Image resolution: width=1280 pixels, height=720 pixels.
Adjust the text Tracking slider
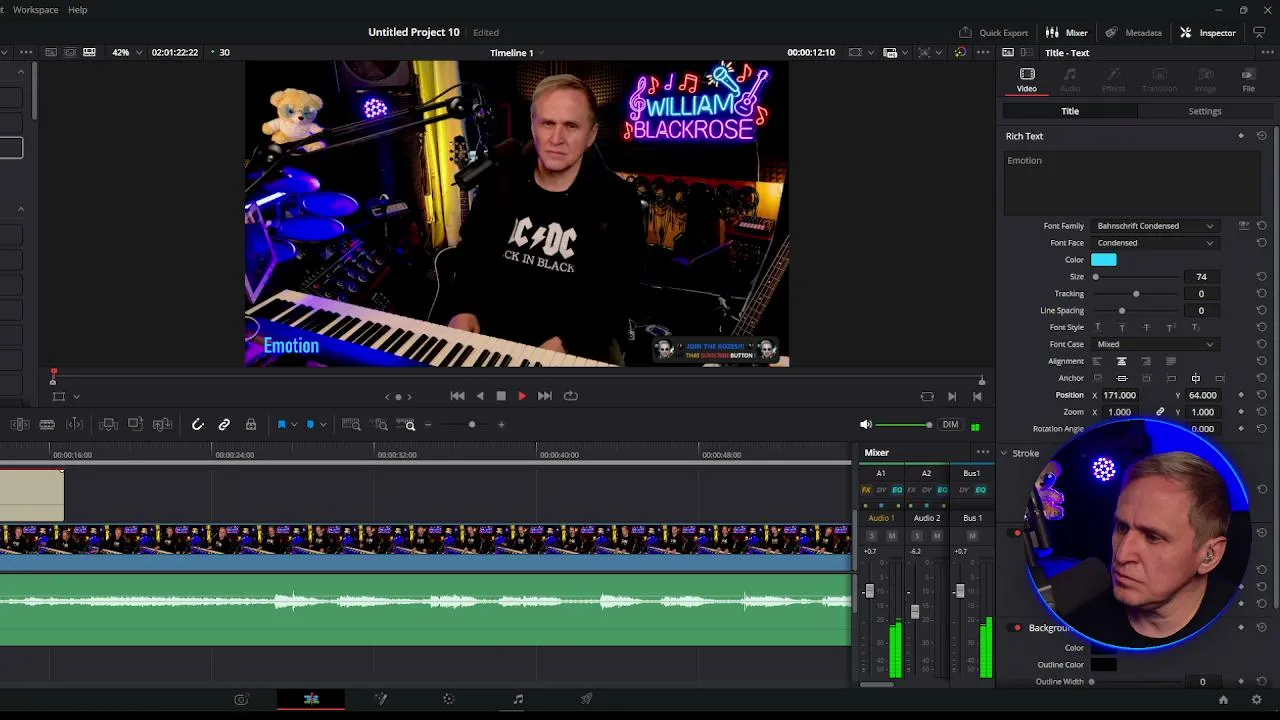point(1136,294)
